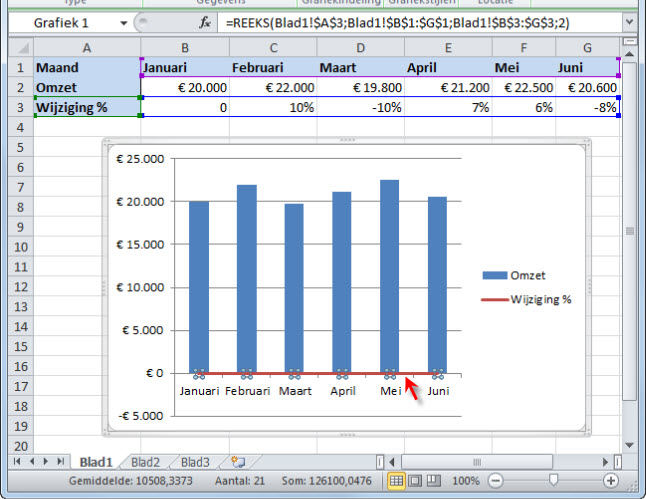The width and height of the screenshot is (646, 499).
Task: Click the cell with April header
Action: (x=448, y=67)
